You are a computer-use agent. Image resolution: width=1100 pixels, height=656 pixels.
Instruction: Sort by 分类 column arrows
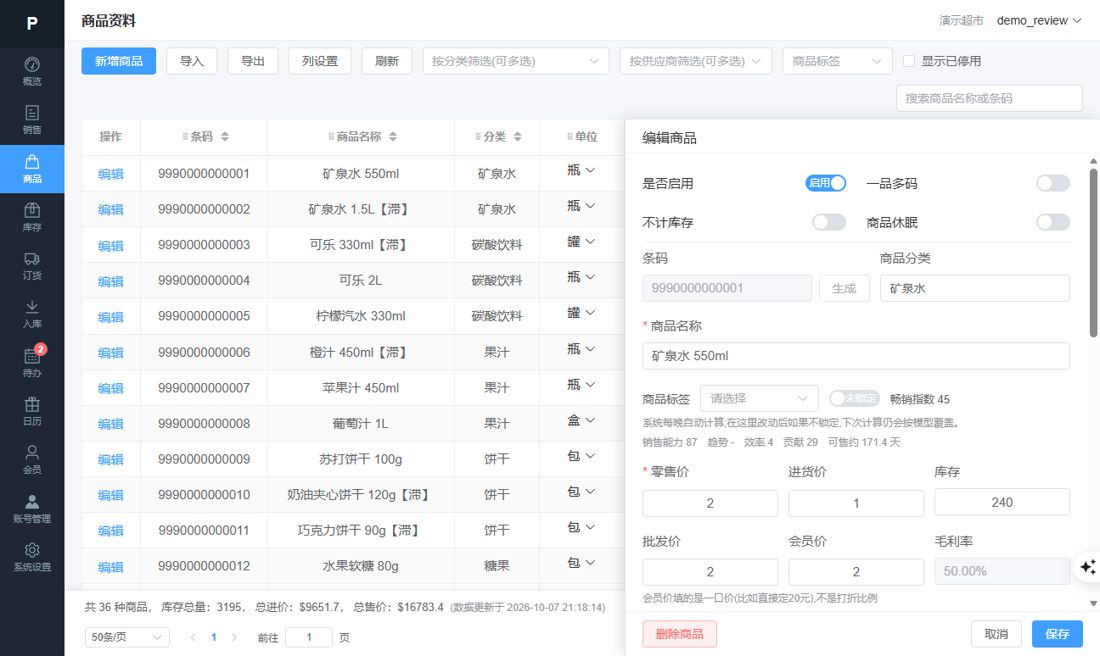coord(517,137)
